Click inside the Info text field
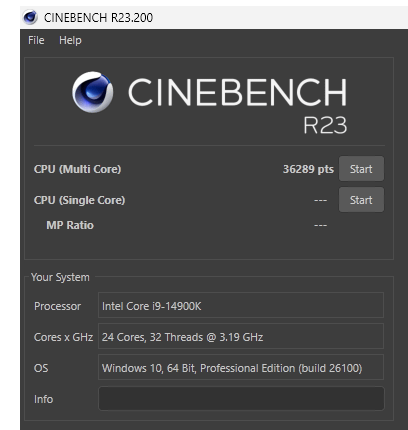The height and width of the screenshot is (430, 408). [241, 399]
